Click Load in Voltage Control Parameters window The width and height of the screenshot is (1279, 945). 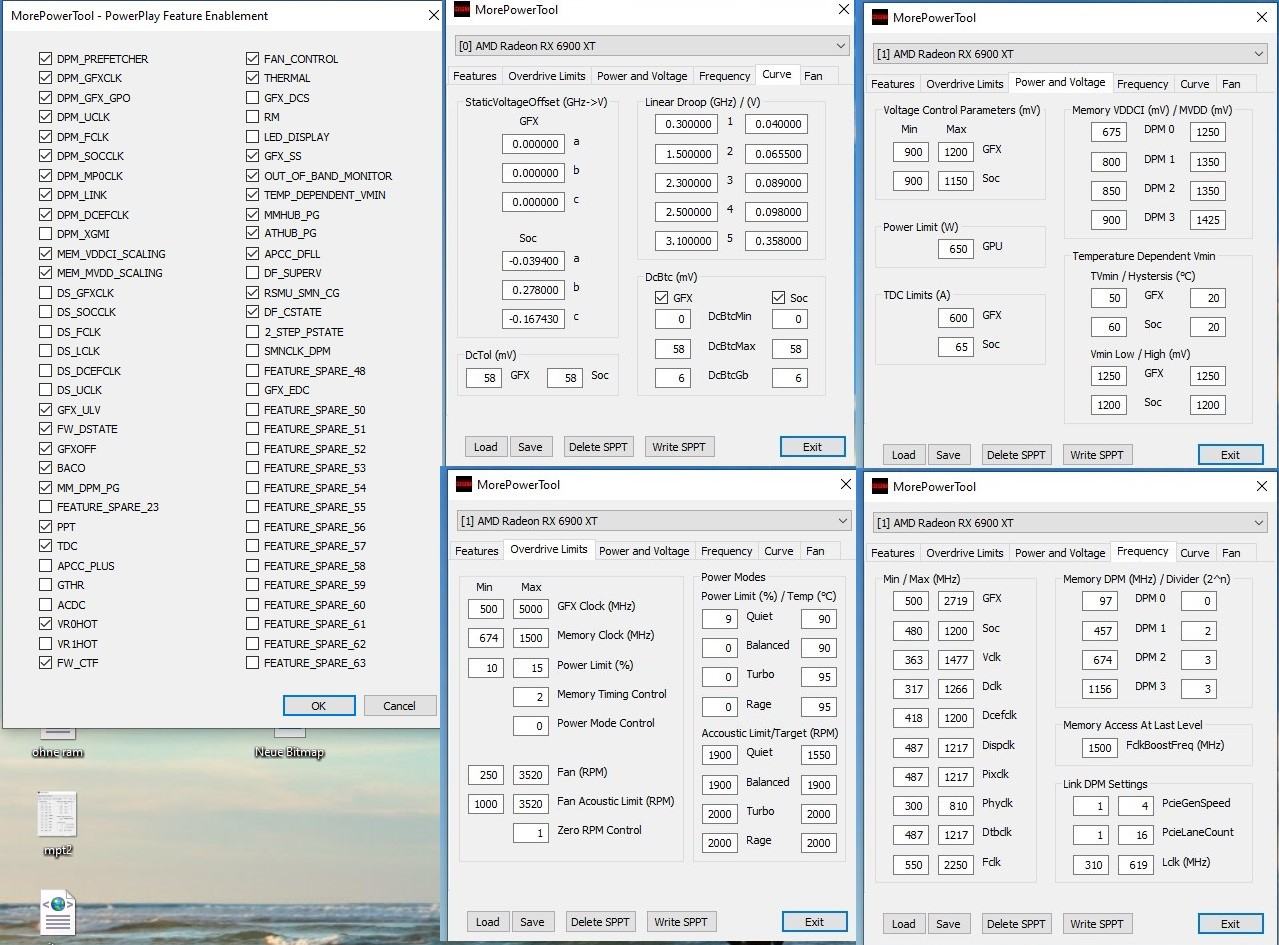tap(903, 455)
